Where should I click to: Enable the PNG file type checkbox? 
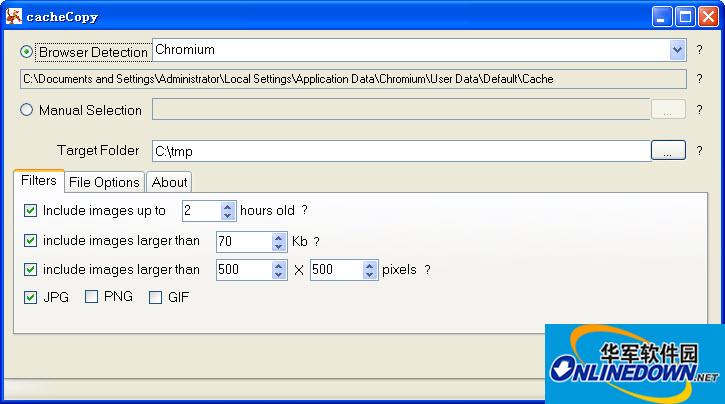[x=92, y=297]
